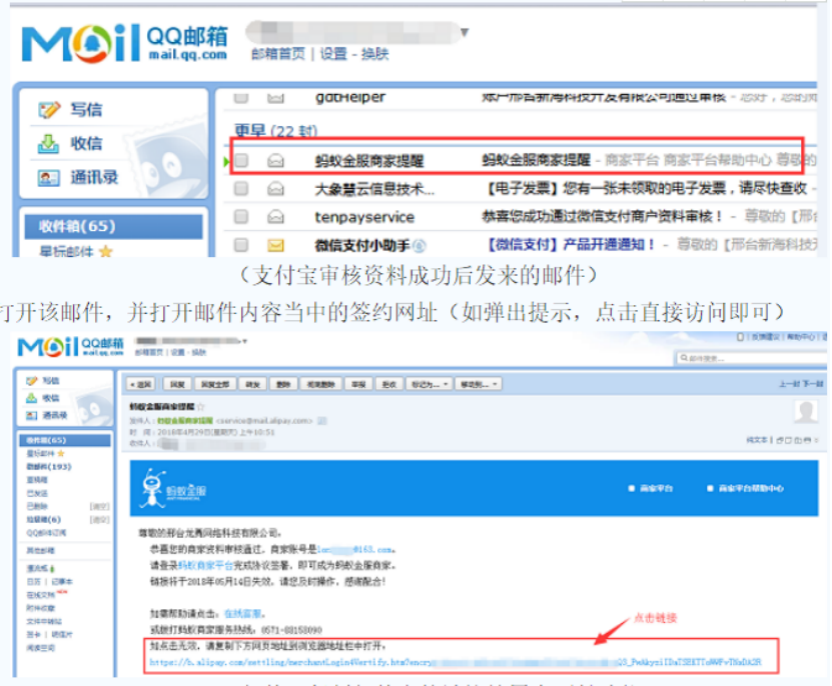The width and height of the screenshot is (832, 686).
Task: Open 标记为... dropdown in mail toolbar
Action: coord(429,384)
